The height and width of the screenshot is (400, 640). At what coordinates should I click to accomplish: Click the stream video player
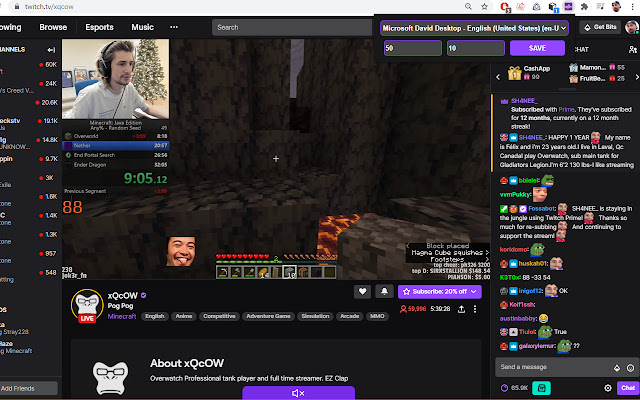coord(276,159)
